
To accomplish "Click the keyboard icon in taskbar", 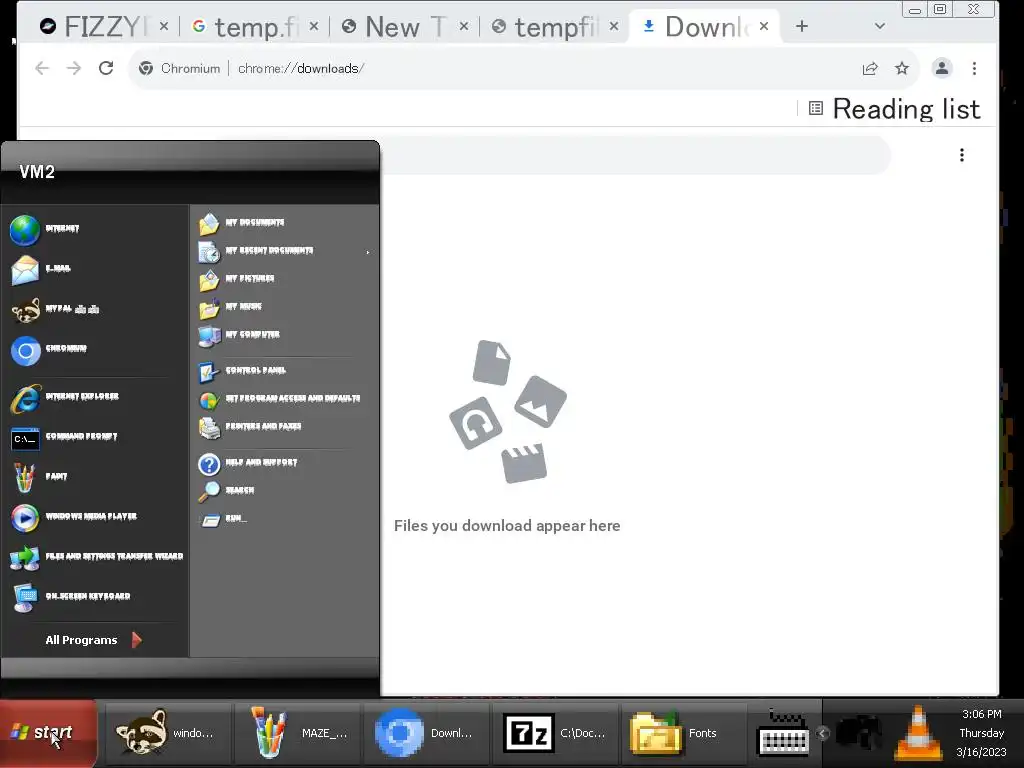I will pyautogui.click(x=782, y=733).
